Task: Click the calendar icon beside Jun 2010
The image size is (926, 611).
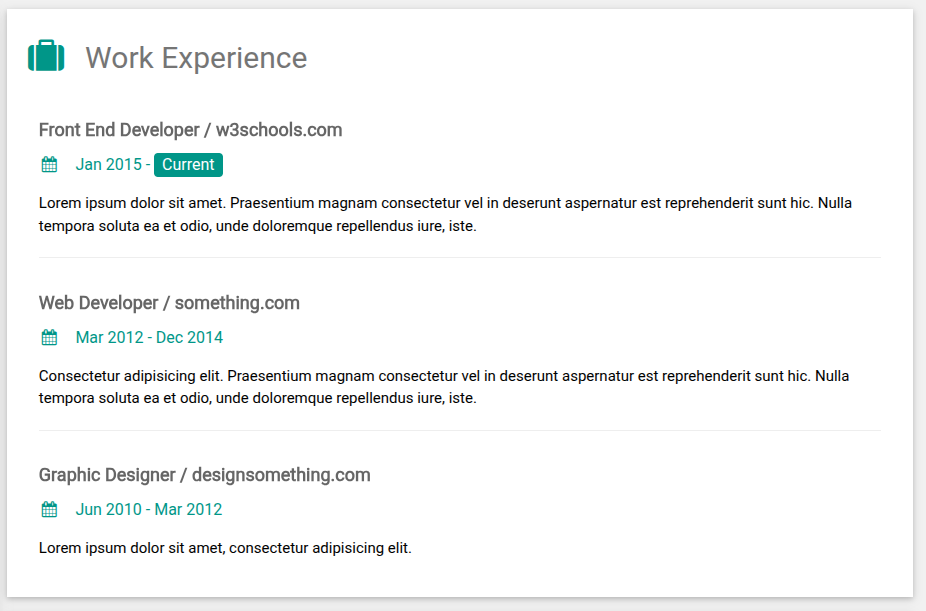Action: point(49,510)
